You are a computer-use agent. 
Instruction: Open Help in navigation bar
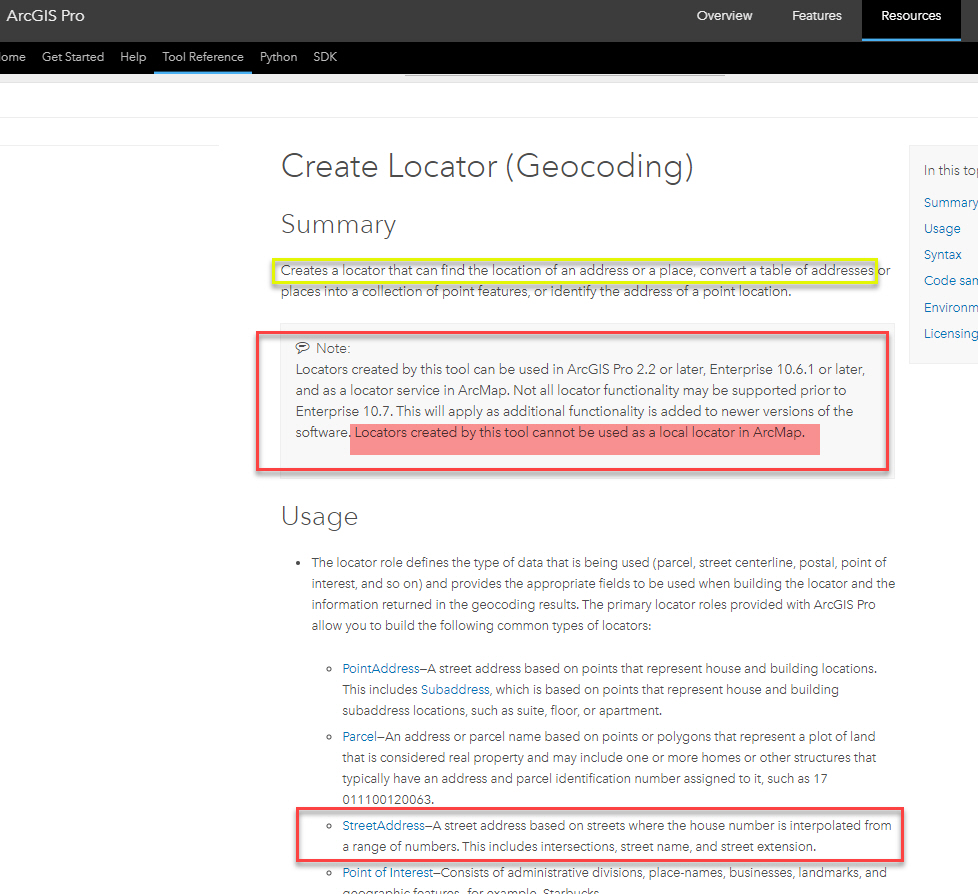(x=133, y=57)
